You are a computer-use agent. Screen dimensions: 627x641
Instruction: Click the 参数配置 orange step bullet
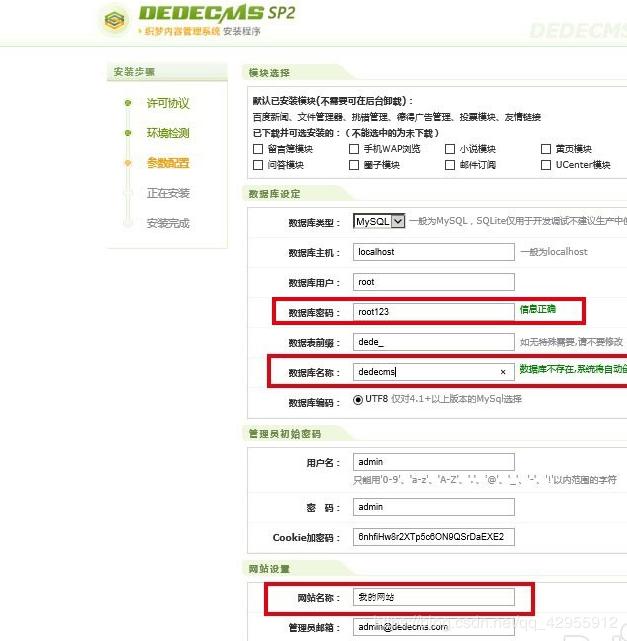click(x=128, y=163)
